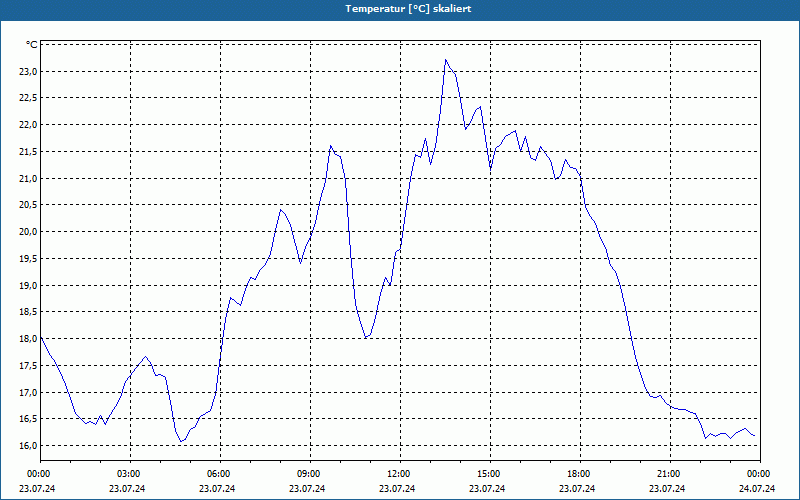Screen dimensions: 800x500
Task: Click the 23,0 y-axis label
Action: click(x=29, y=71)
